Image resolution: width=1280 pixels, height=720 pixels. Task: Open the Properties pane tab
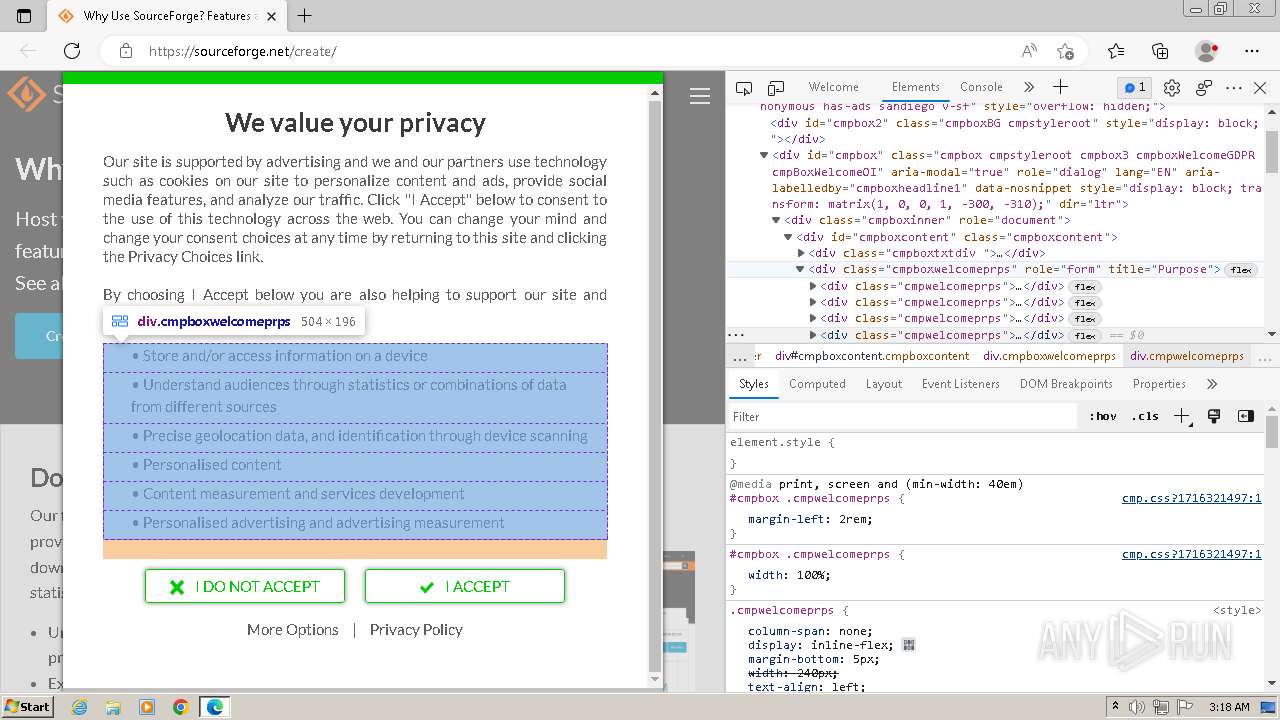[1159, 384]
